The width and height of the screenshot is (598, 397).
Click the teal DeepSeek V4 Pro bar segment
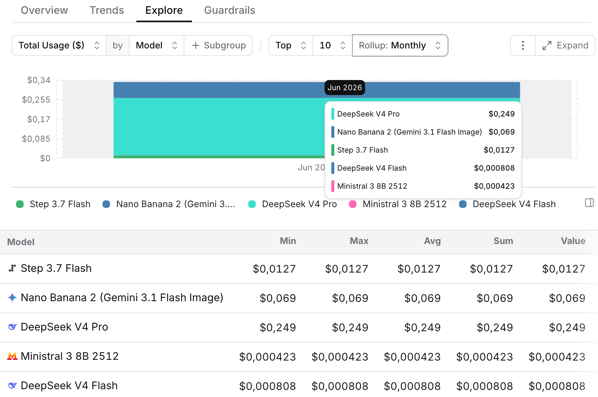(x=219, y=127)
